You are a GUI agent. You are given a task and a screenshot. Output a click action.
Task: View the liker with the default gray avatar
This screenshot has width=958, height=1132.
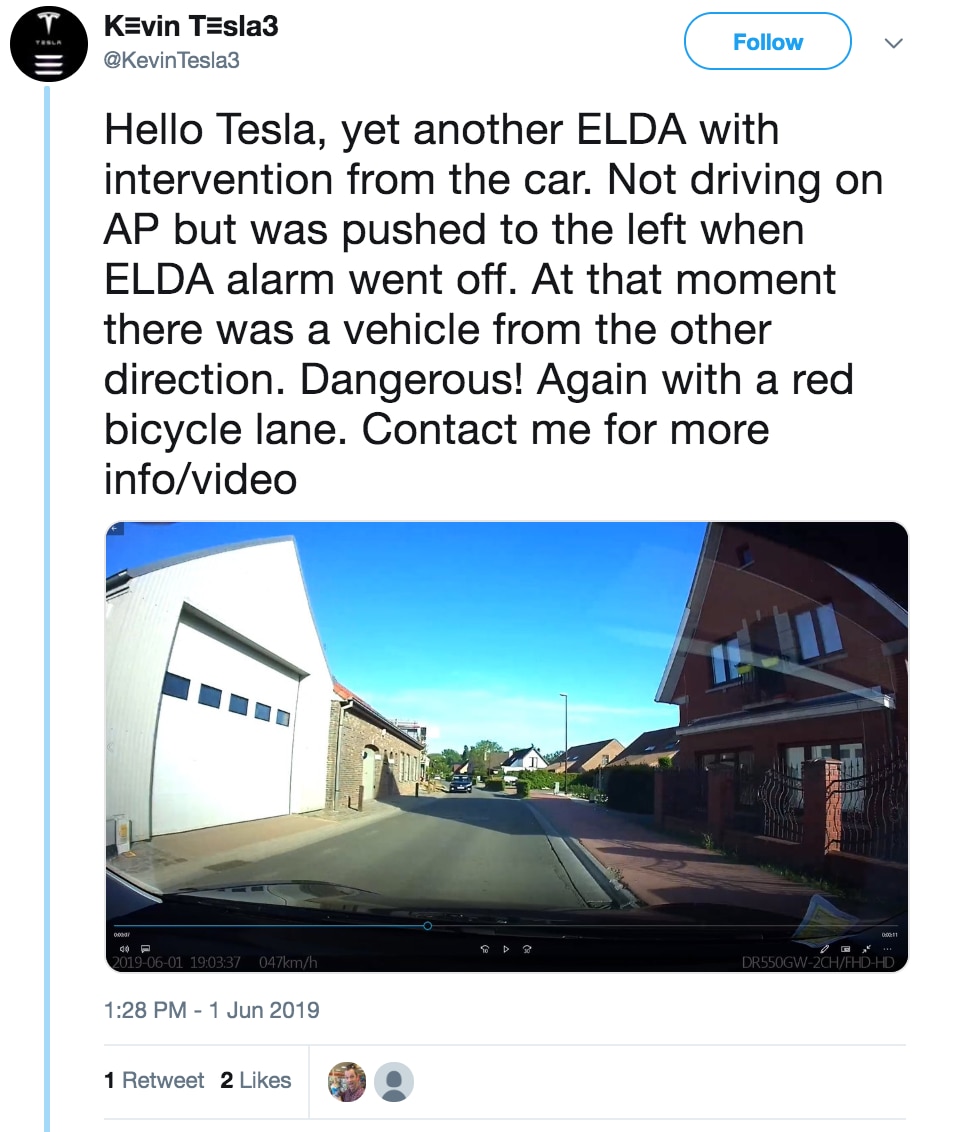(394, 1081)
